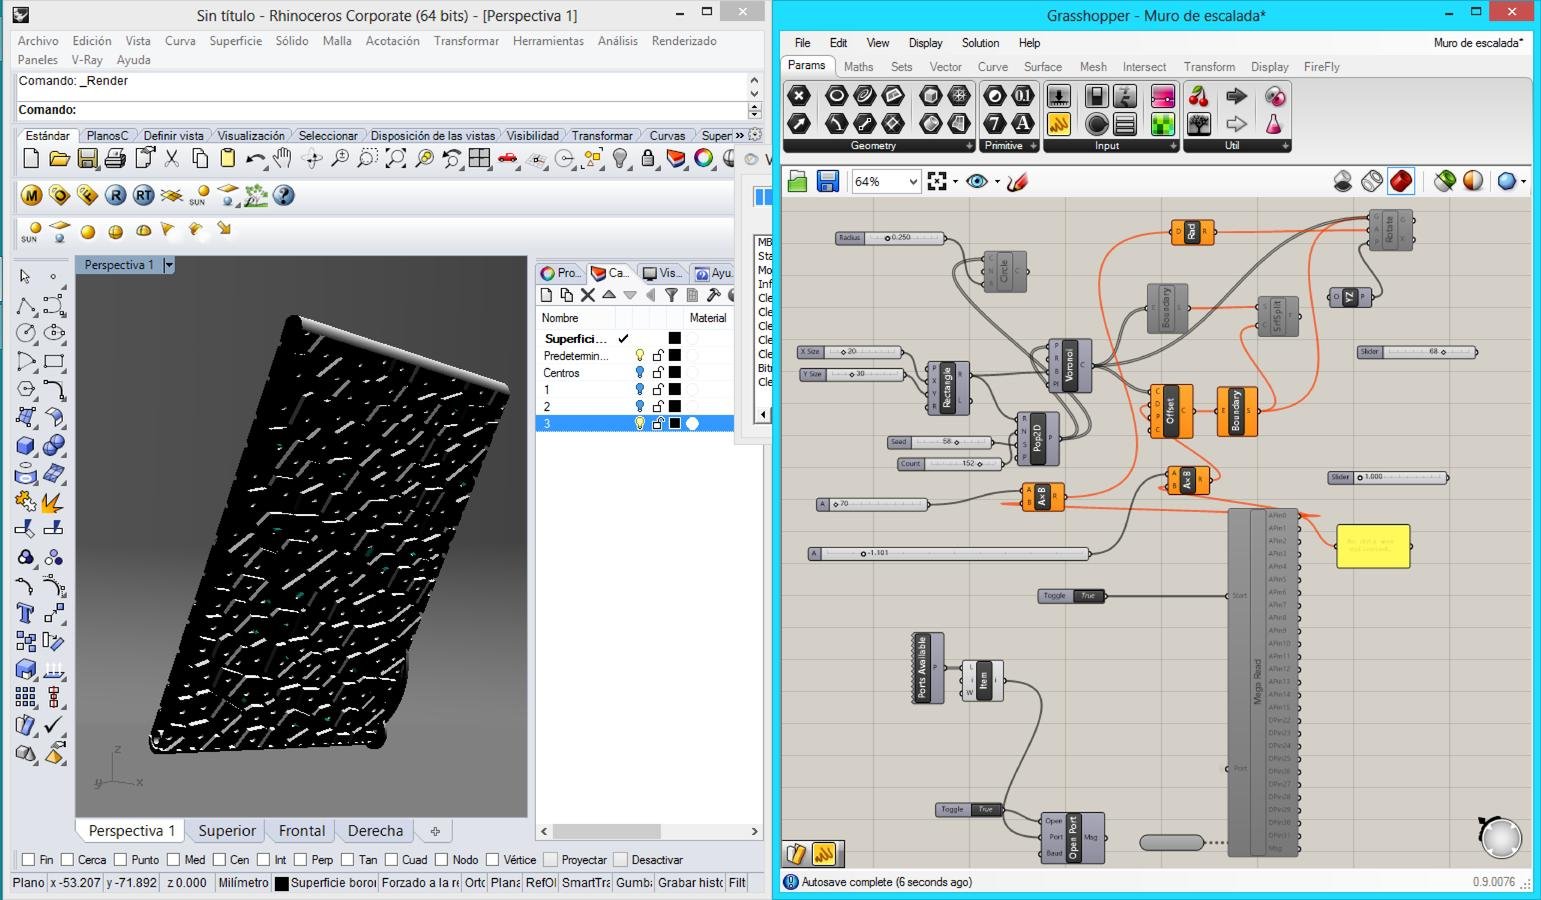Switch to the Mesh tab in Grasshopper
1541x900 pixels.
point(1092,67)
